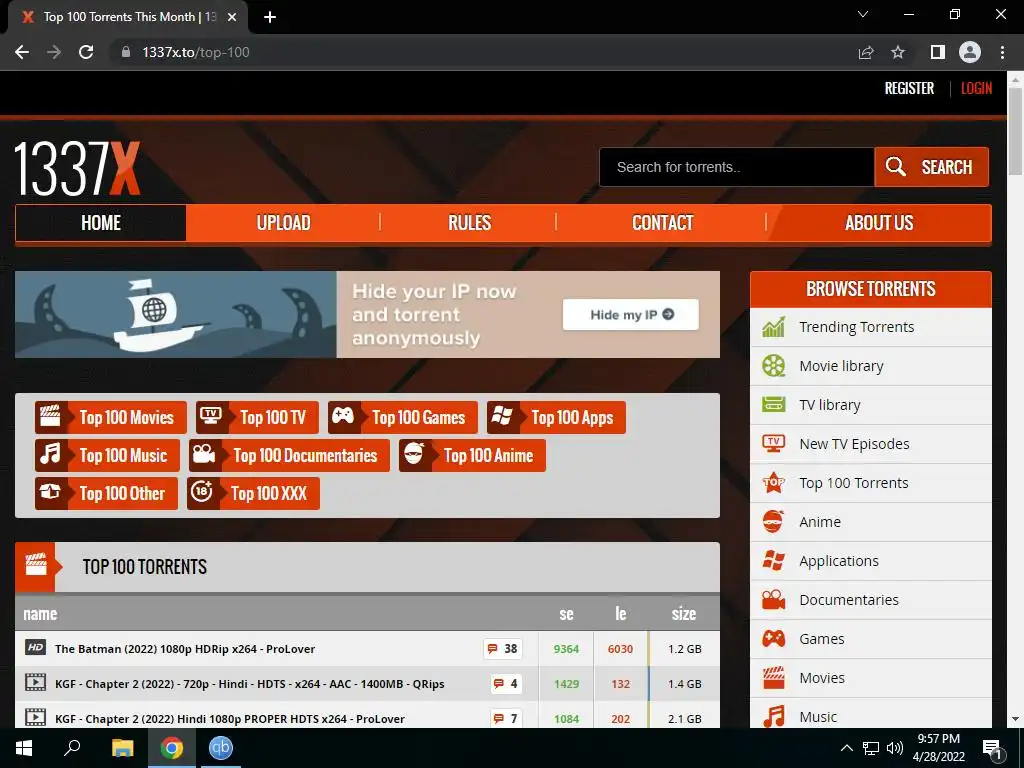Open qBittorrent from the taskbar
1024x768 pixels.
(221, 748)
